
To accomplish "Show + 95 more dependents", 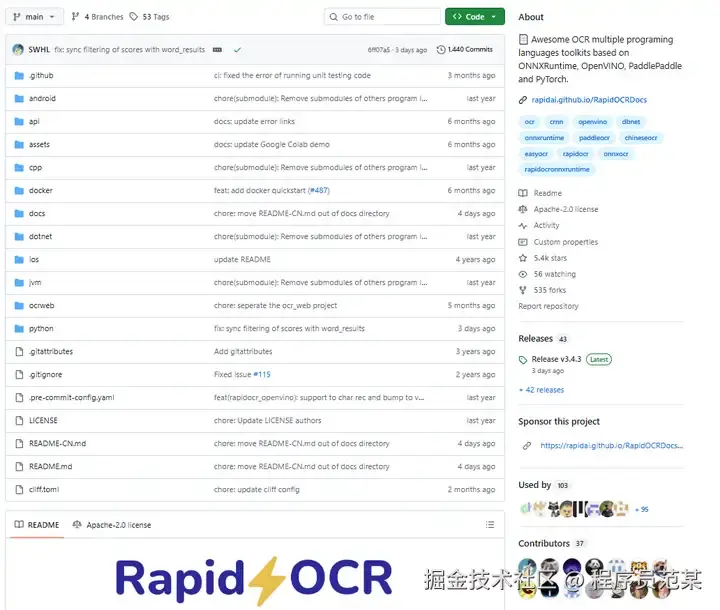I will 642,509.
